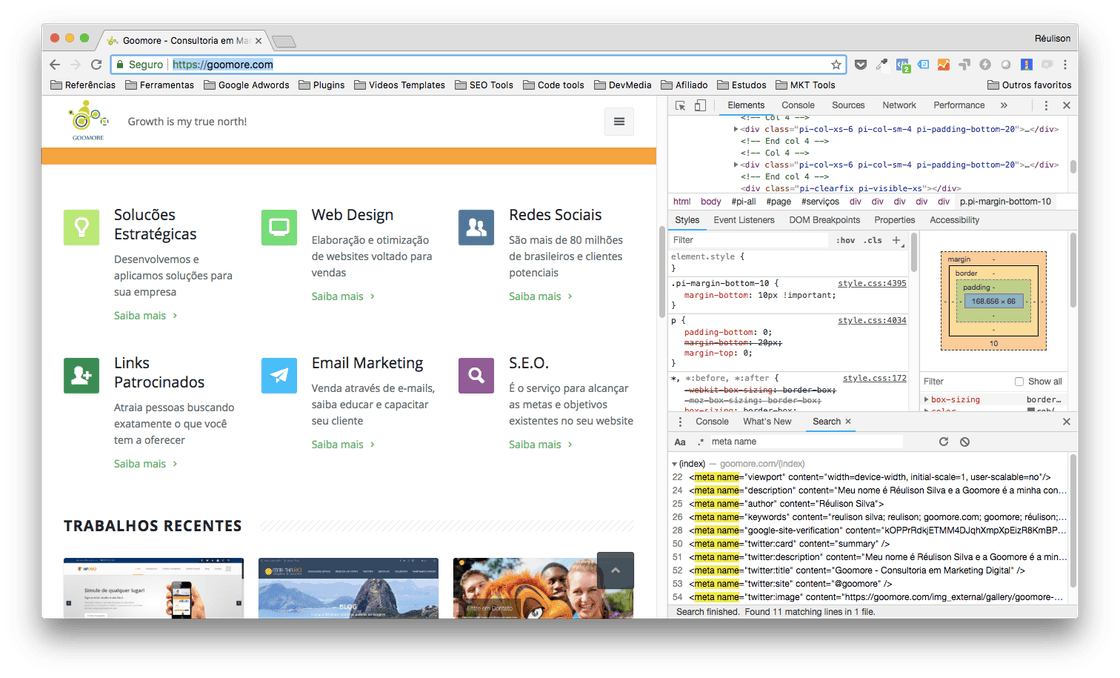Collapse the (index) search results group
Screen dimensions: 1120x678
(674, 464)
